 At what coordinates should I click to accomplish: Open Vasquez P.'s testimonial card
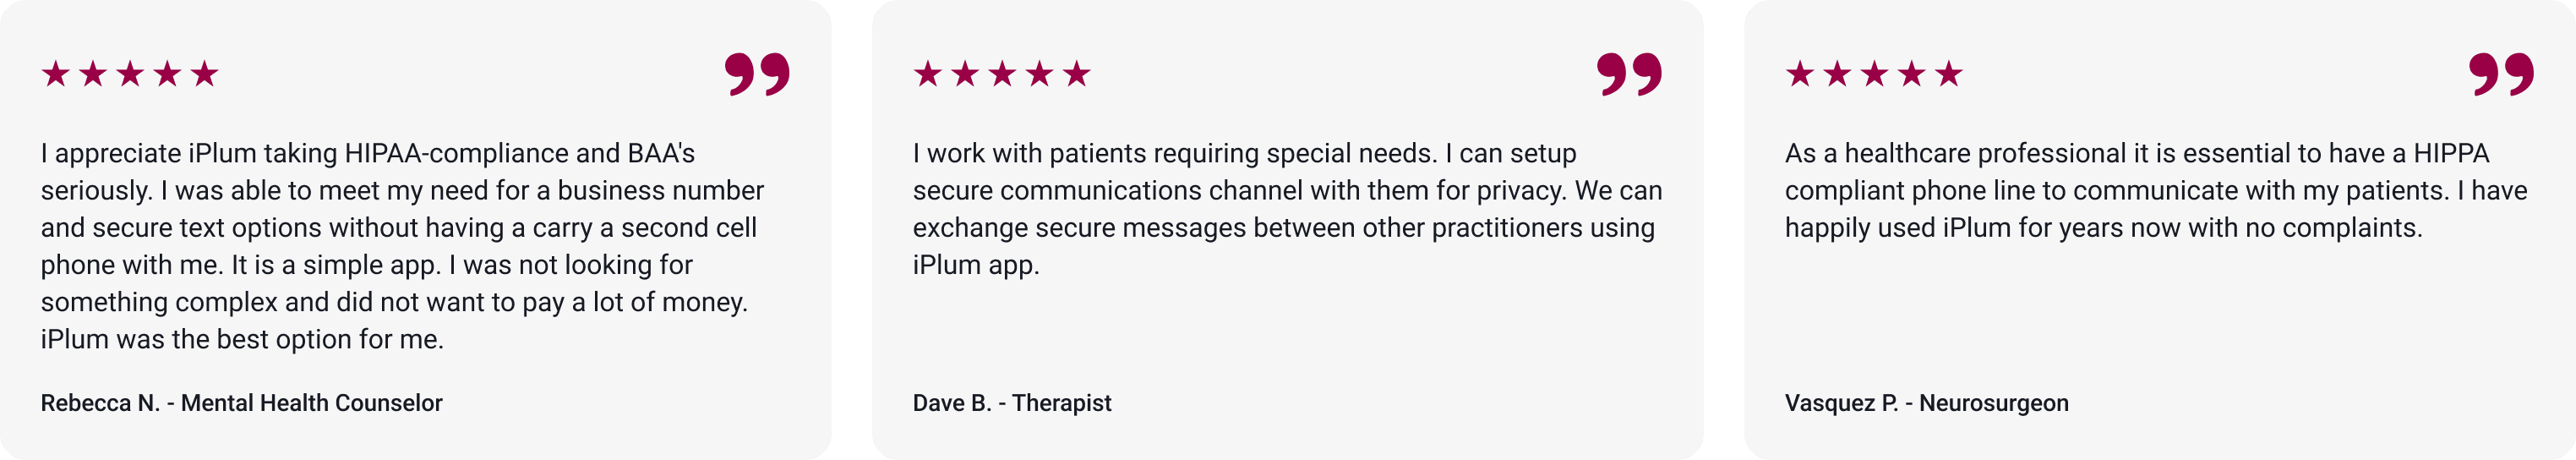[x=2160, y=230]
